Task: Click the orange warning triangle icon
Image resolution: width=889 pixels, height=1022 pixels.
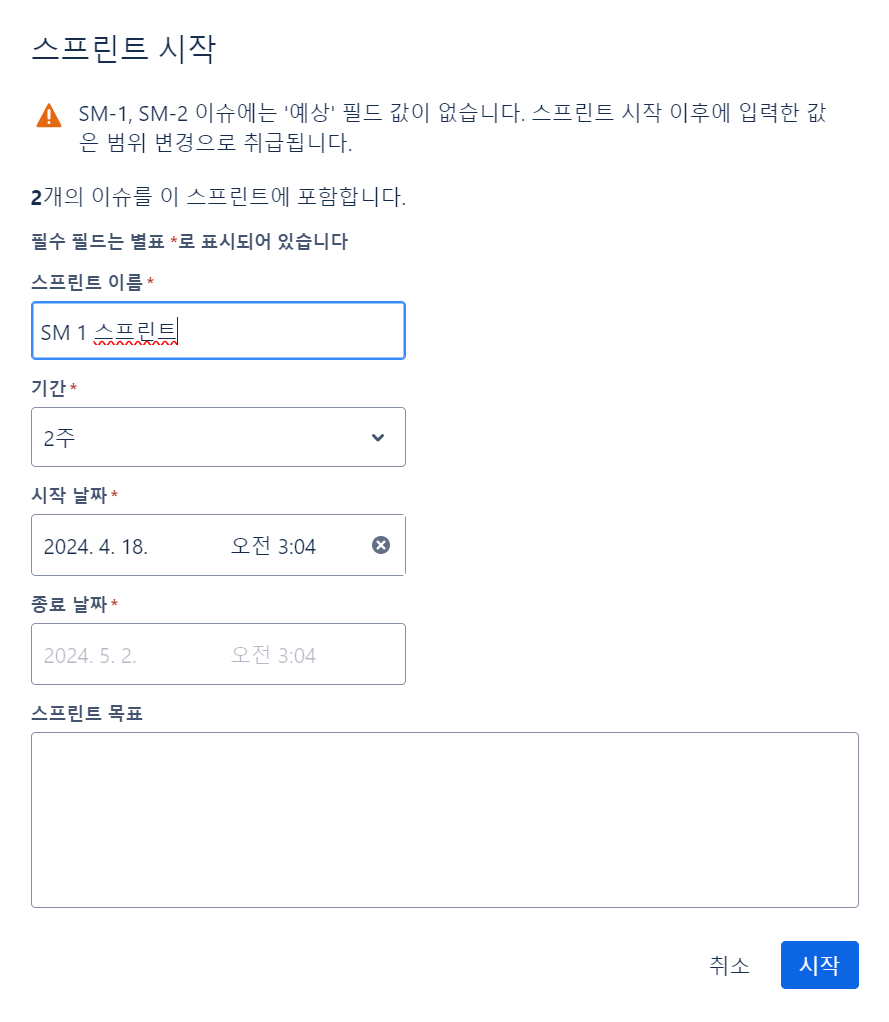Action: tap(49, 115)
